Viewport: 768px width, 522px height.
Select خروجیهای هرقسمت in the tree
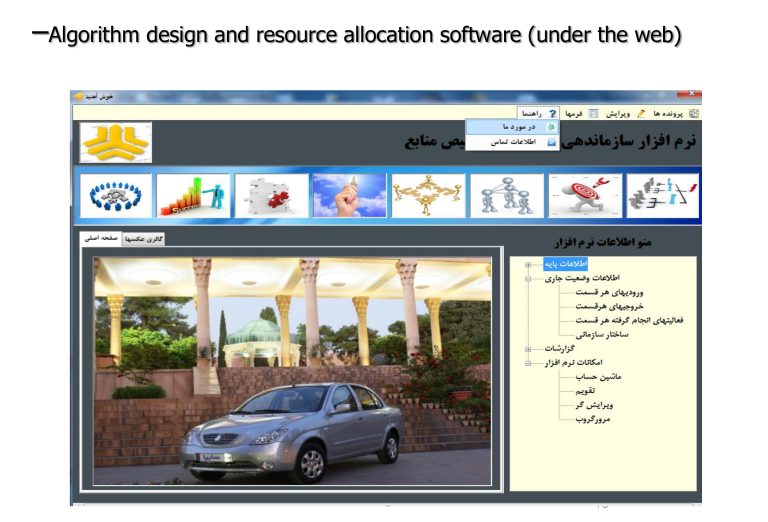tap(609, 307)
